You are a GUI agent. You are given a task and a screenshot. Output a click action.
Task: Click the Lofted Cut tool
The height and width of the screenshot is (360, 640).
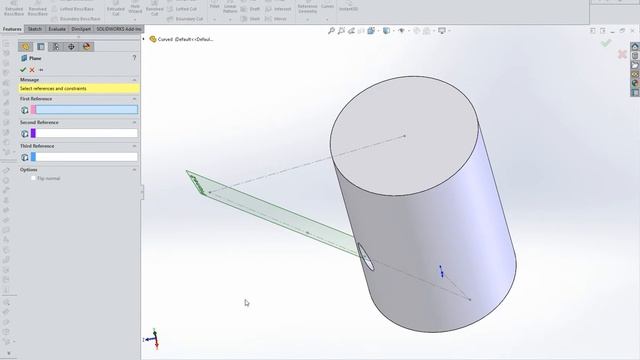(x=182, y=9)
